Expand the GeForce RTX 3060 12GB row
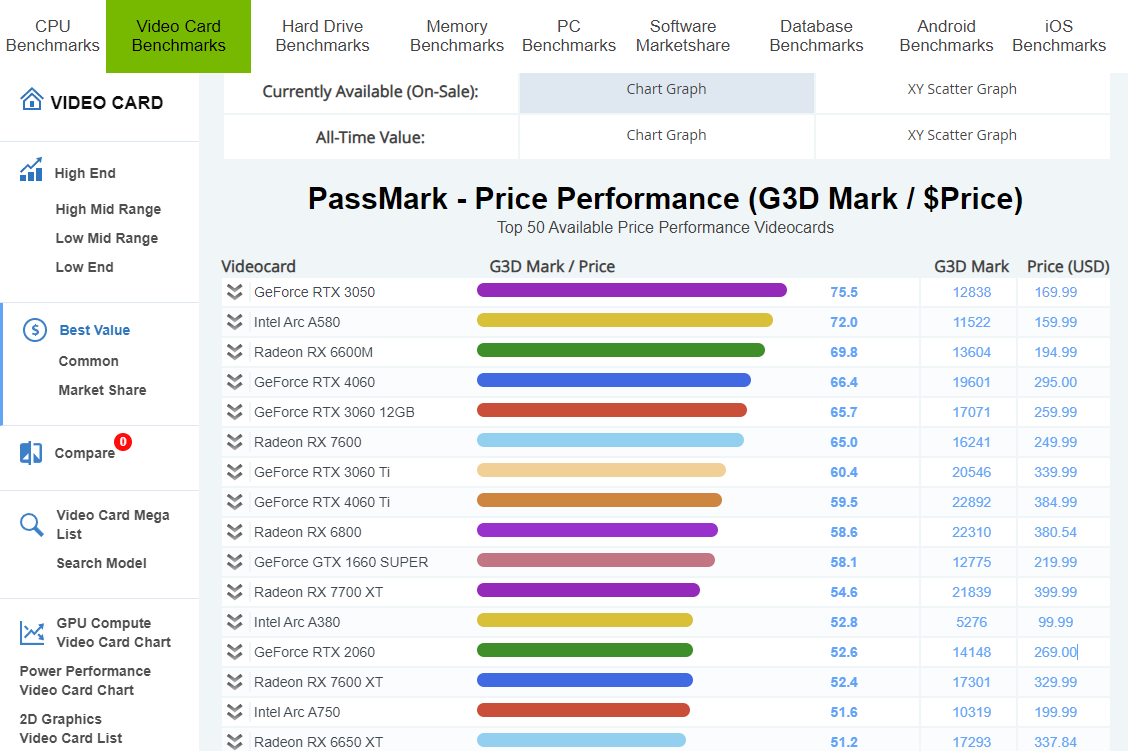Screen dimensions: 1128x751 coord(235,411)
